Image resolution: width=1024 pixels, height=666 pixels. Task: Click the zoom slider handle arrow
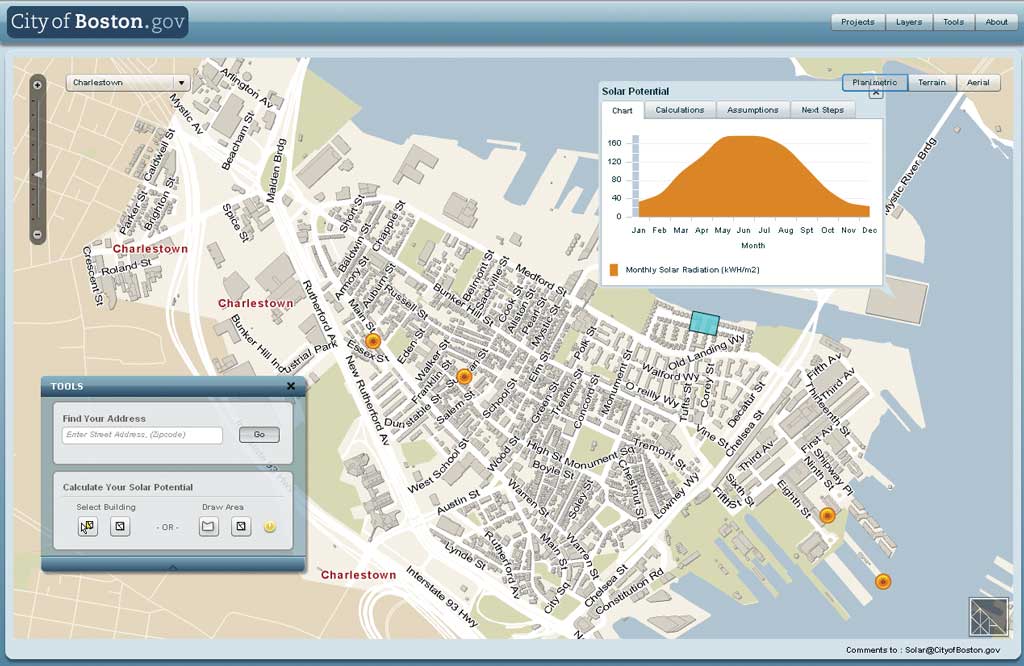[x=39, y=174]
